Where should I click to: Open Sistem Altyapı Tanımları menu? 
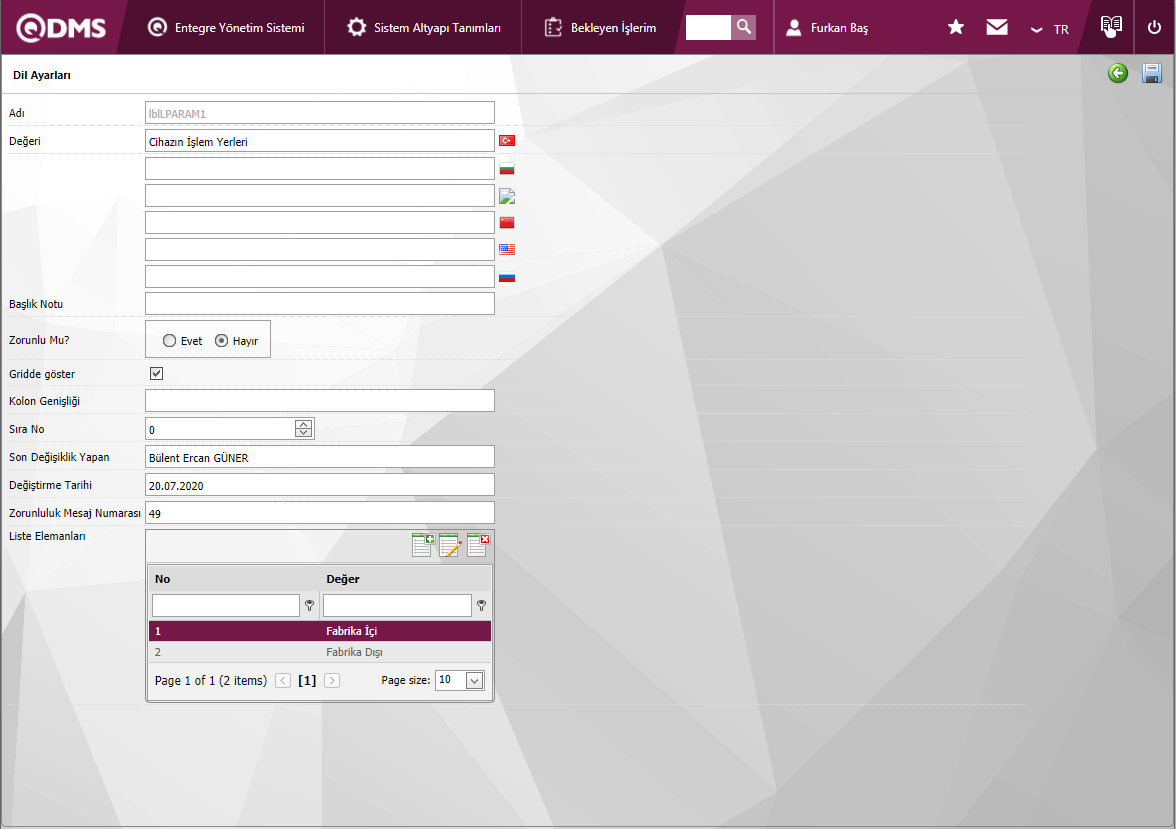(424, 28)
